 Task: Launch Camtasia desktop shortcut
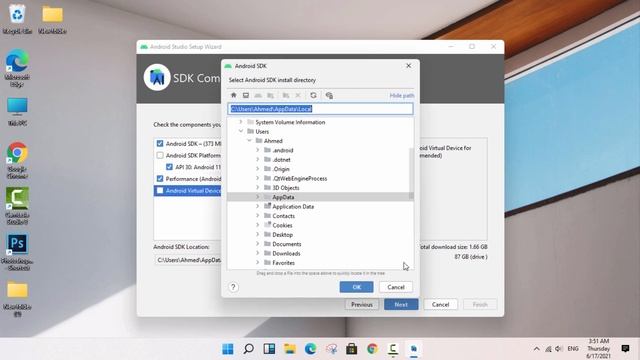click(17, 206)
